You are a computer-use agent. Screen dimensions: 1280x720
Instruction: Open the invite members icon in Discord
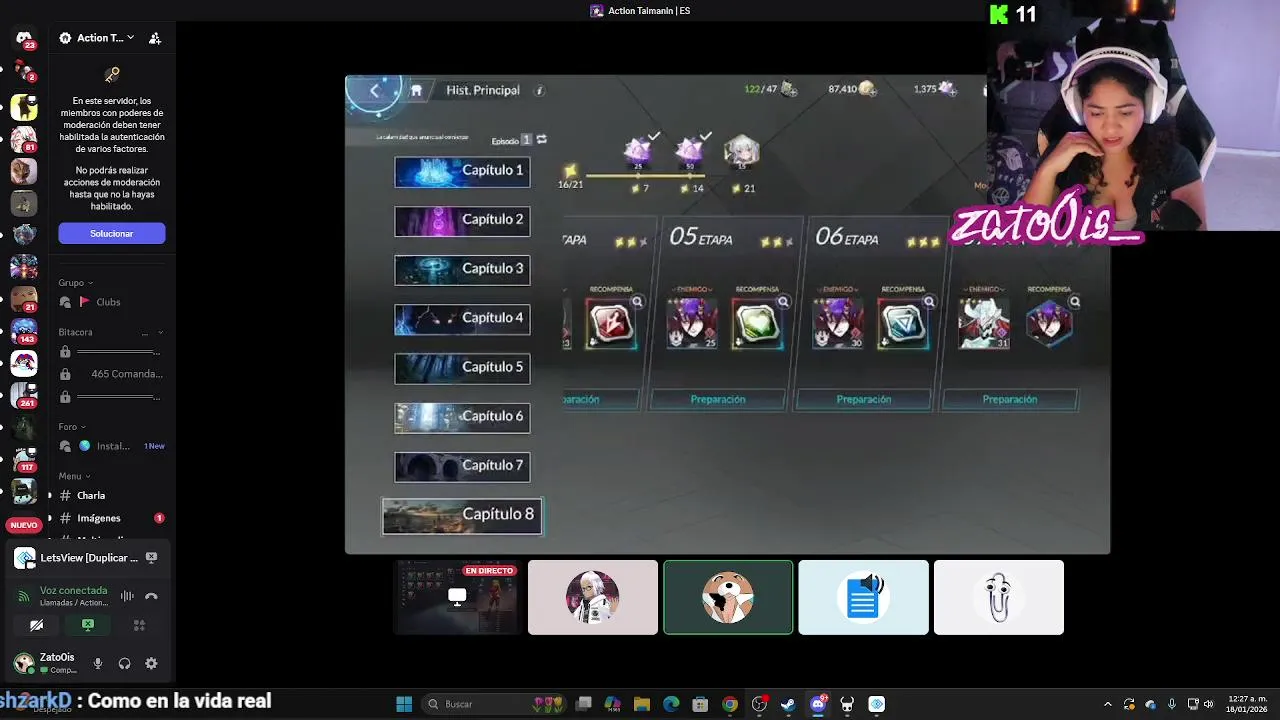(x=155, y=38)
